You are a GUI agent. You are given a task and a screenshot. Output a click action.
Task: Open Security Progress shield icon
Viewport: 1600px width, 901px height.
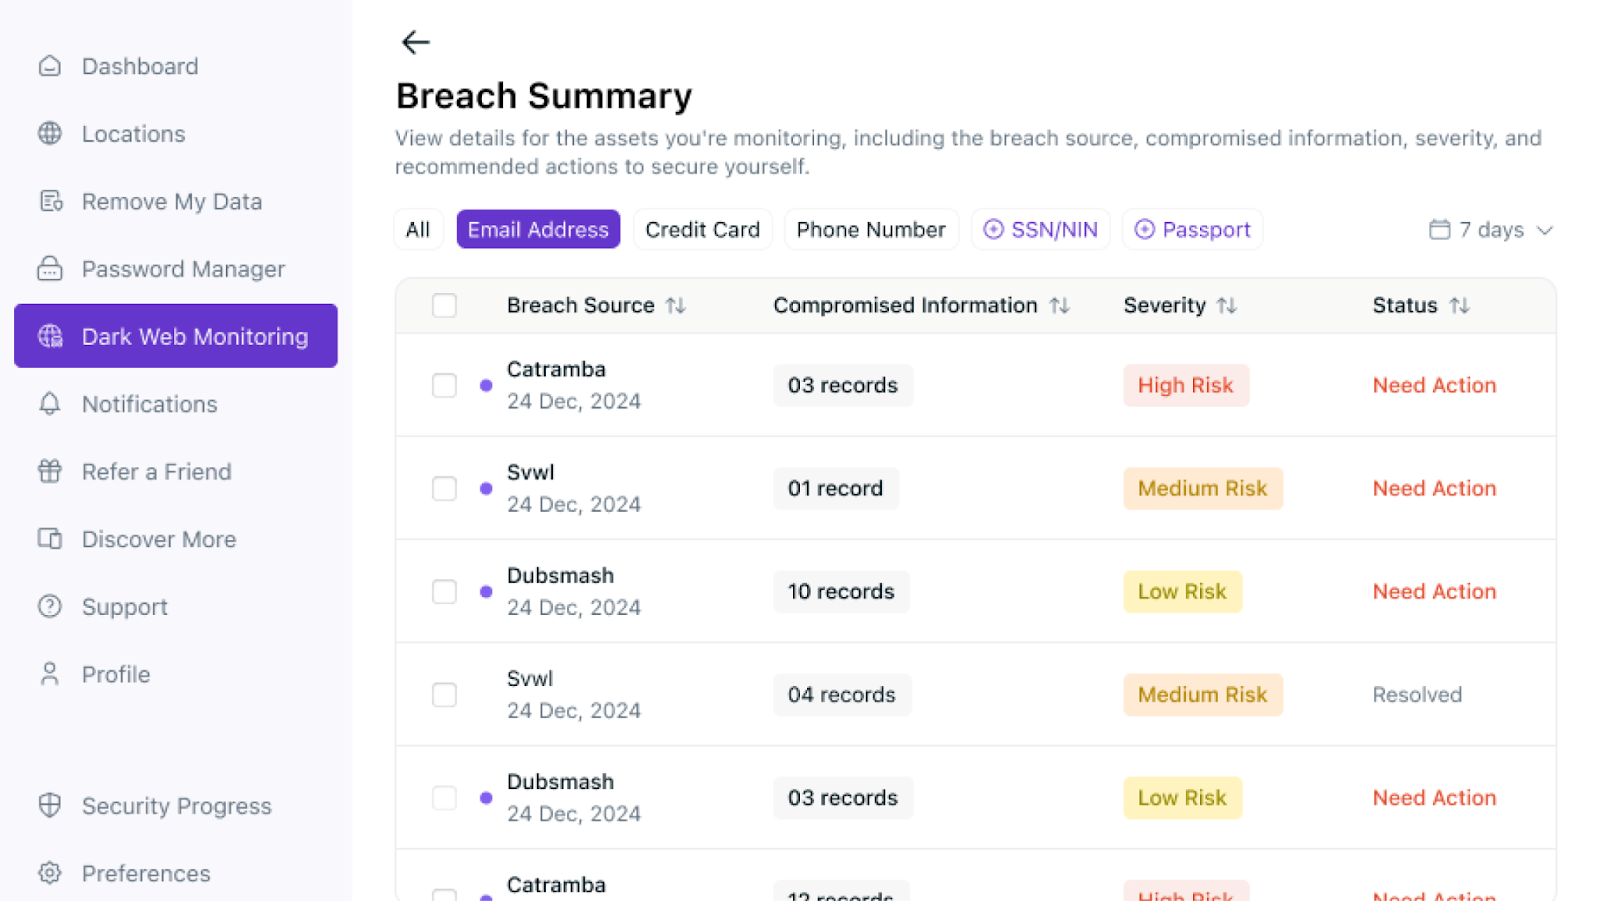[x=50, y=806]
